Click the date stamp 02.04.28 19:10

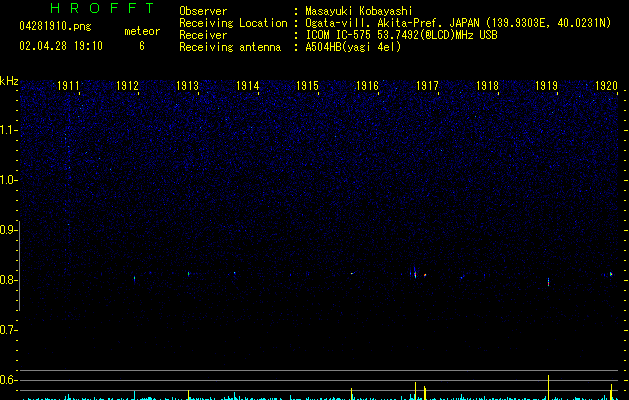coord(61,46)
